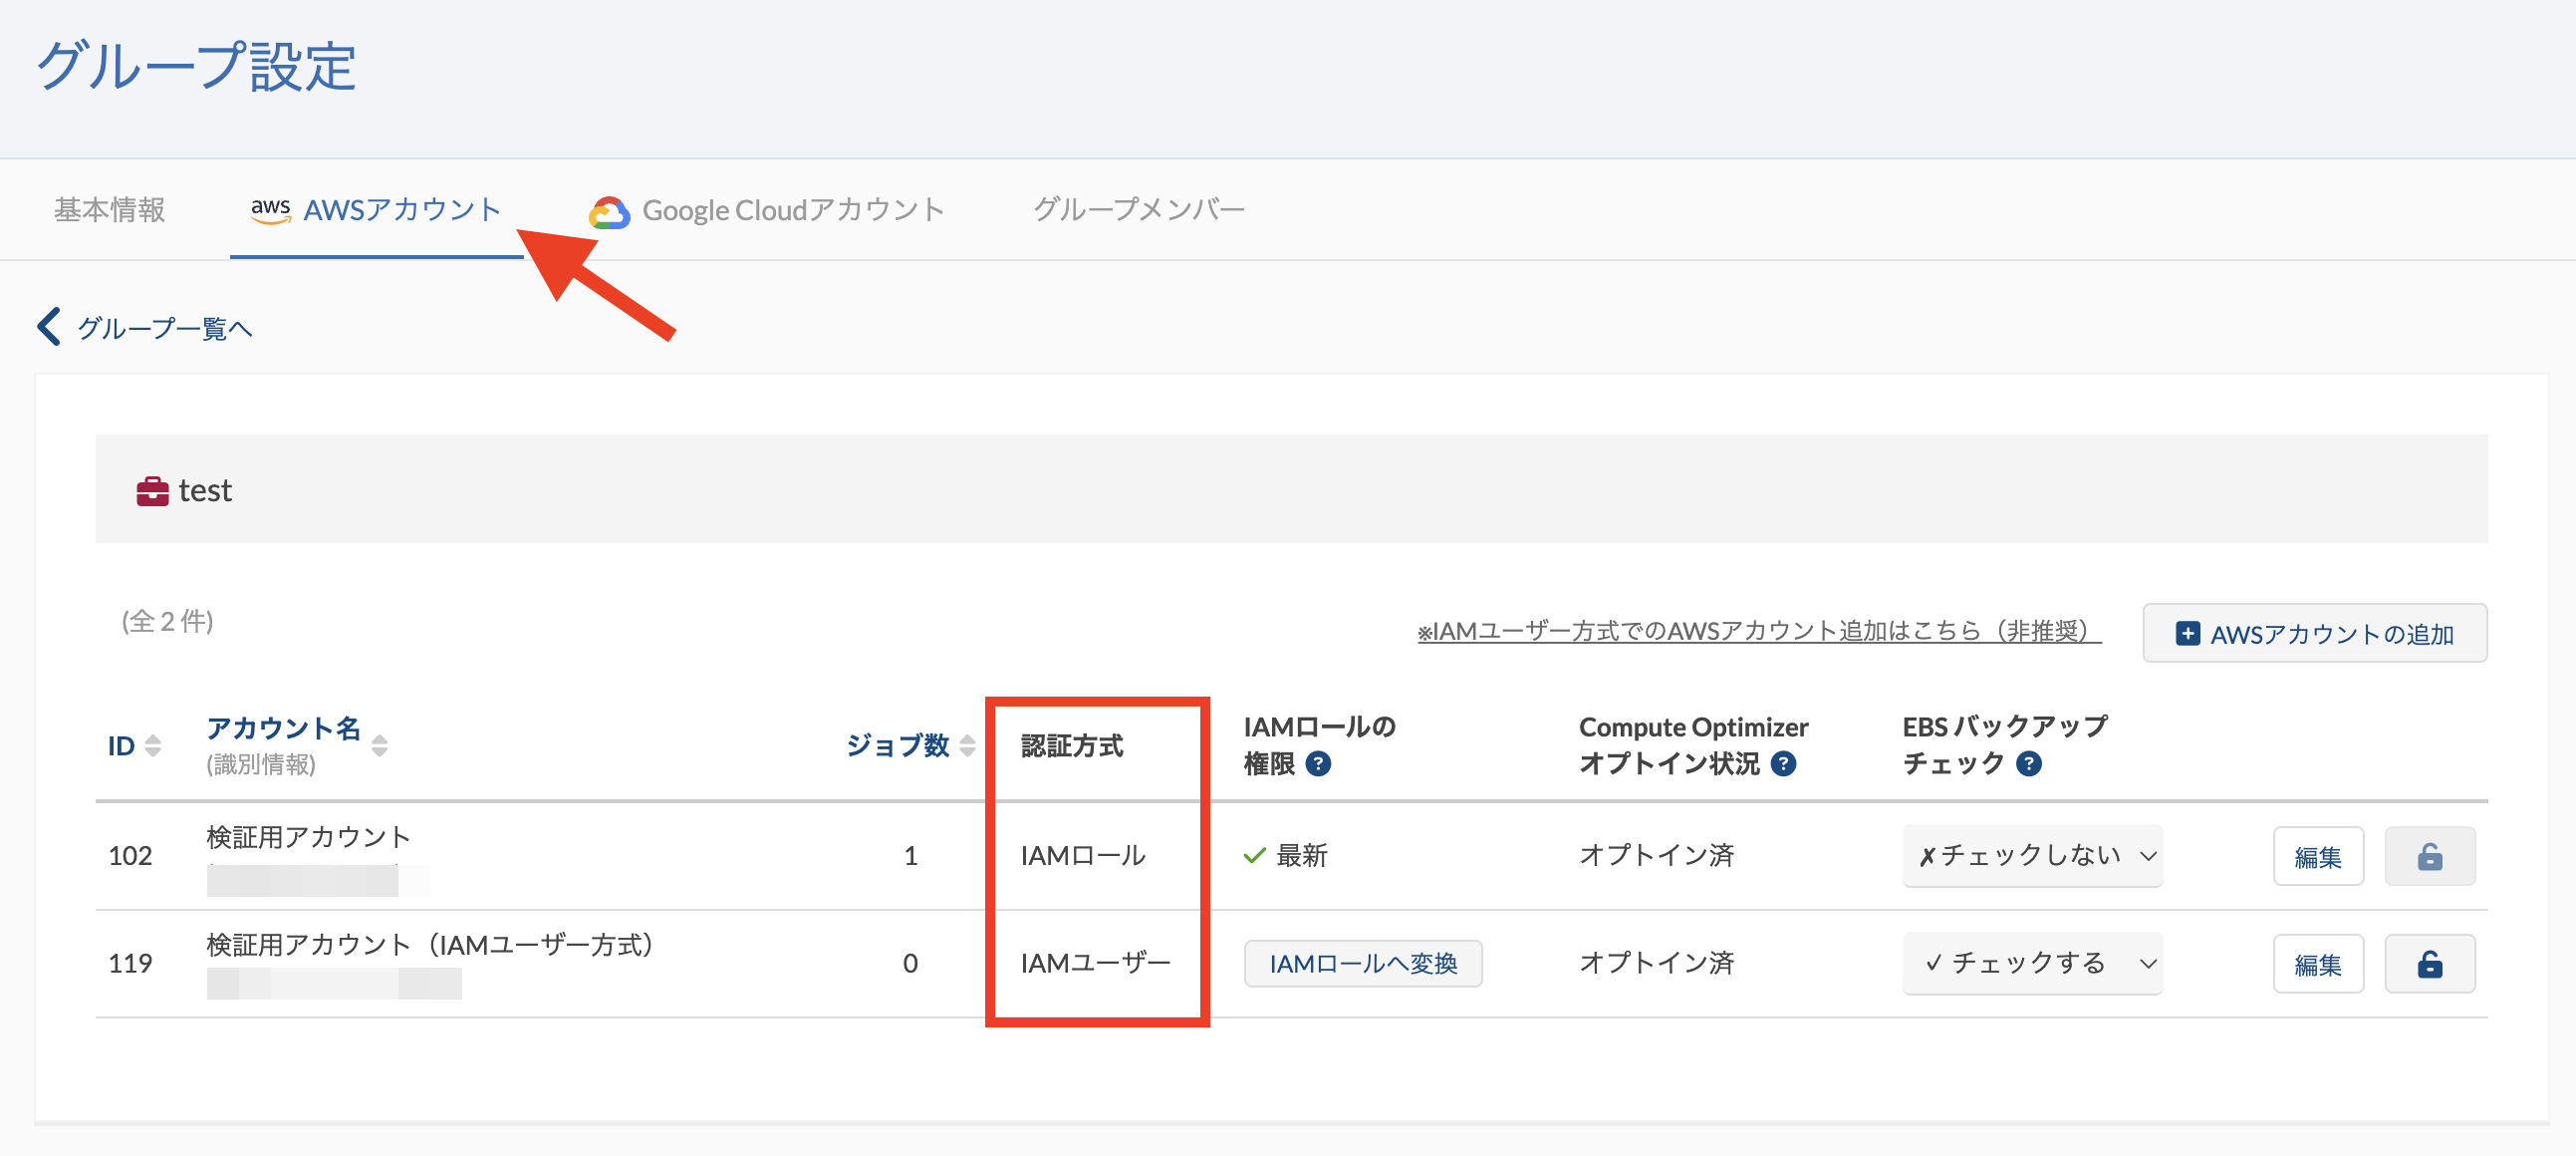Open the help icon beside IAMロールの権限

[1318, 764]
